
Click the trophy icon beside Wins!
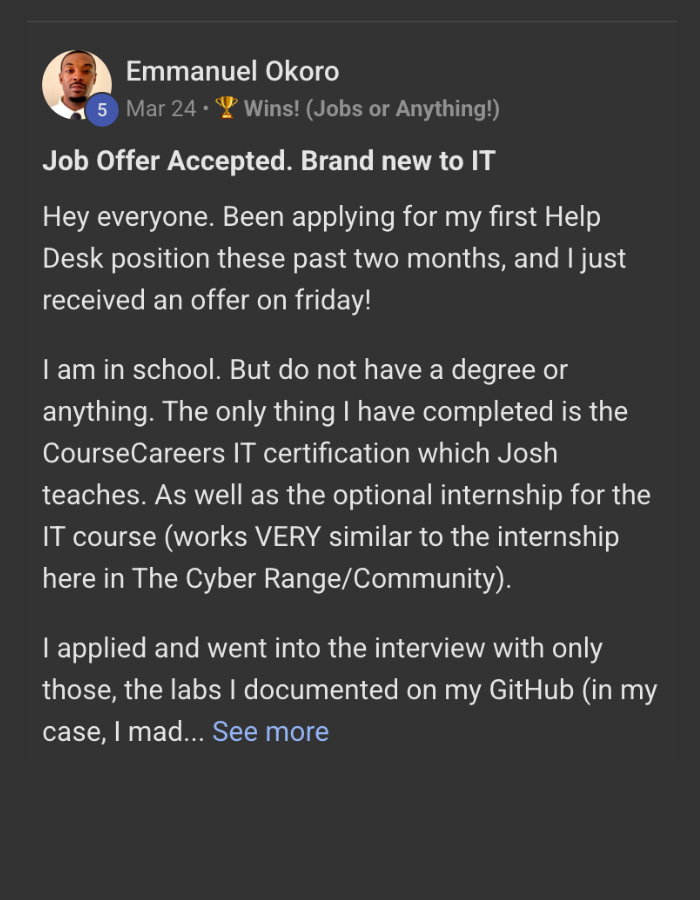point(226,108)
